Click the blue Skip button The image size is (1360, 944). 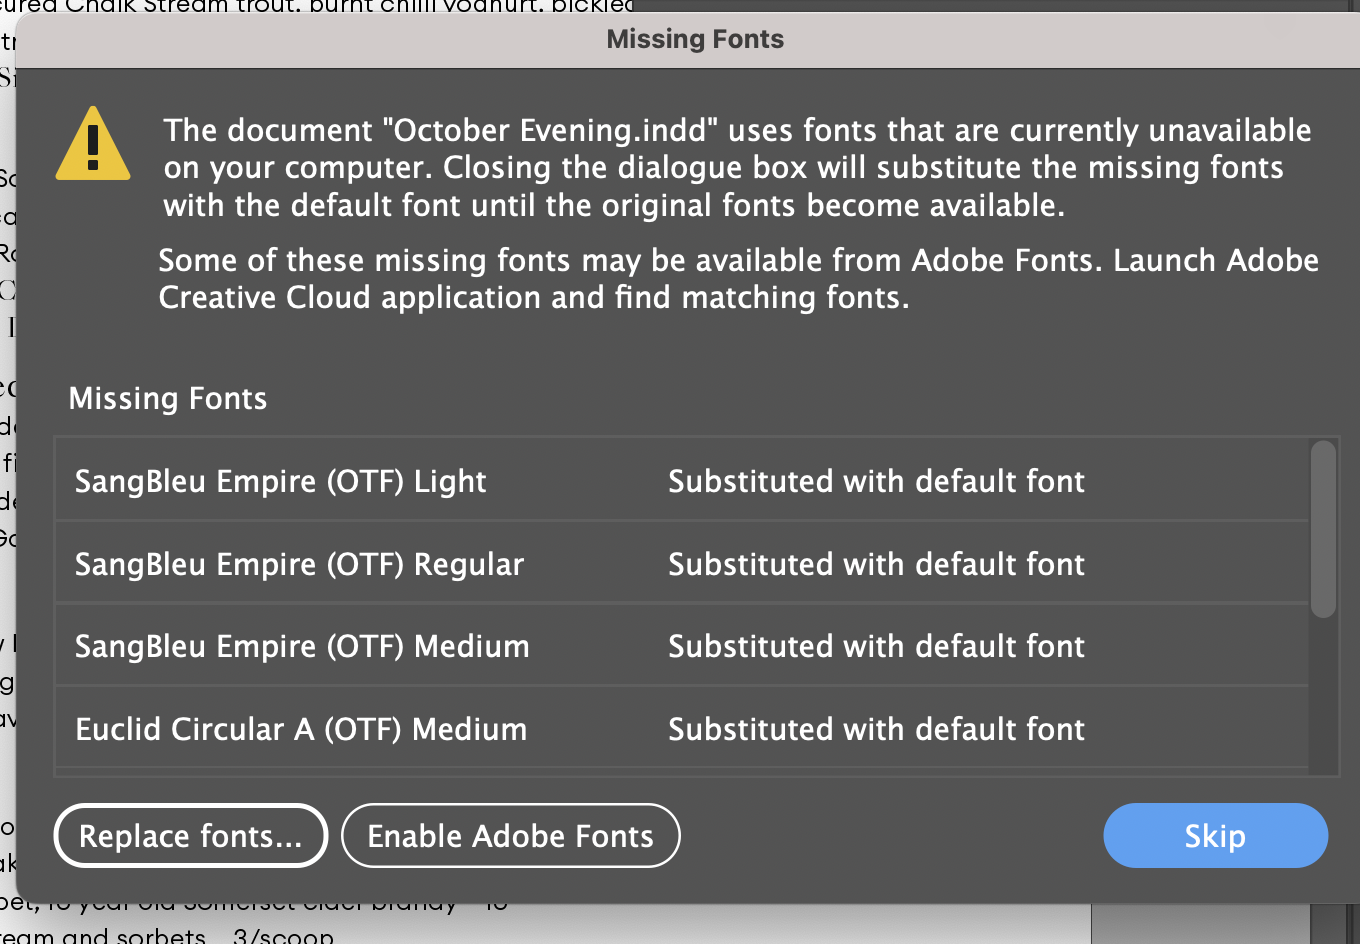click(x=1215, y=835)
